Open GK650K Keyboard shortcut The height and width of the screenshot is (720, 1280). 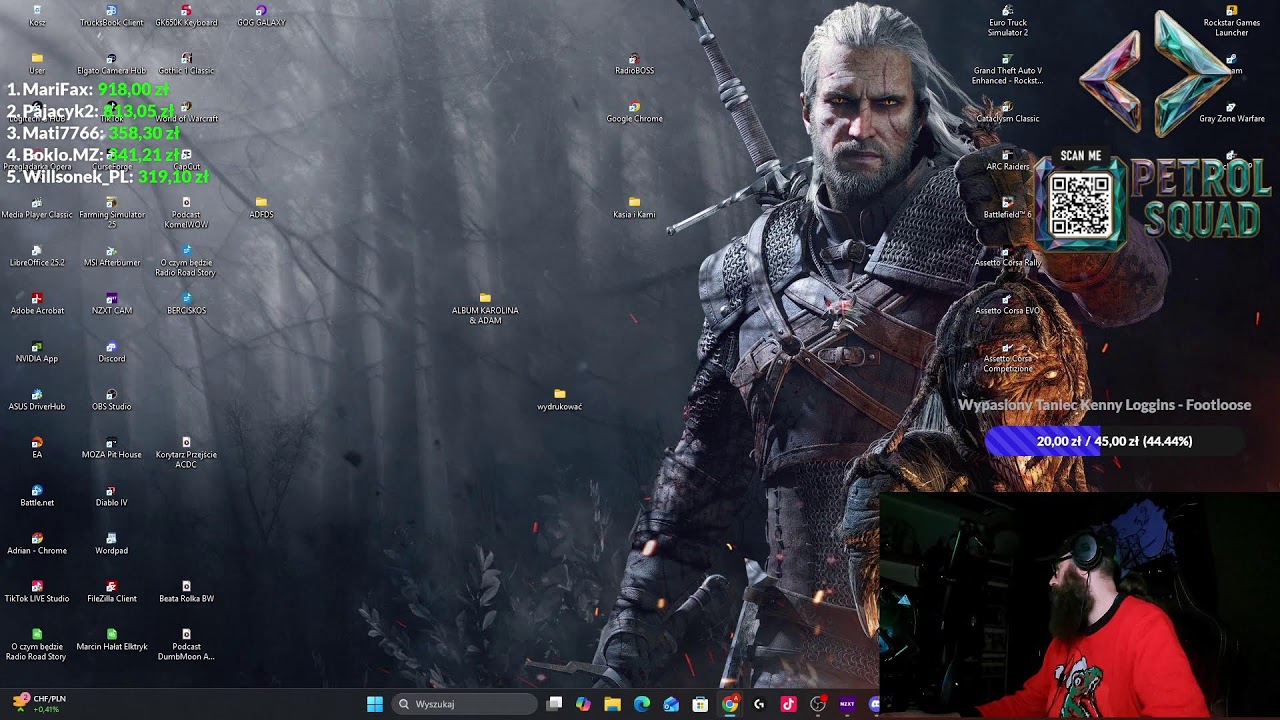pos(186,16)
